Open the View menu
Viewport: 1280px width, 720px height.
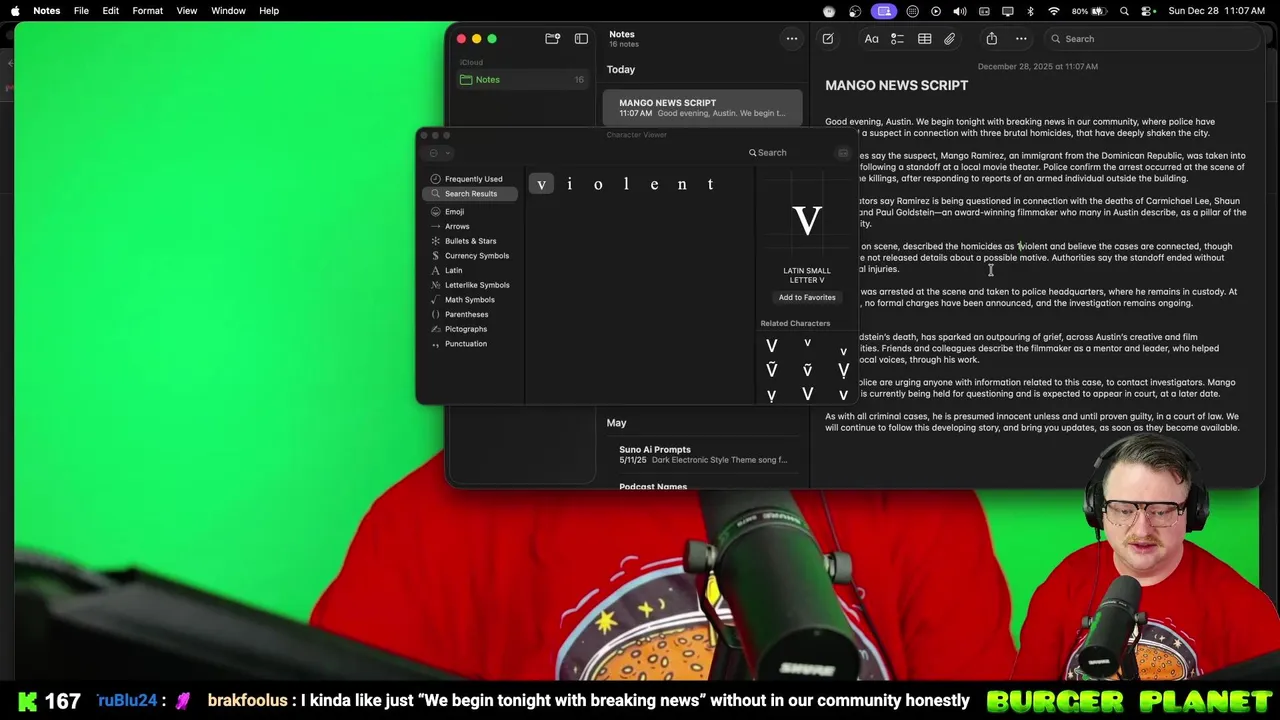coord(187,11)
